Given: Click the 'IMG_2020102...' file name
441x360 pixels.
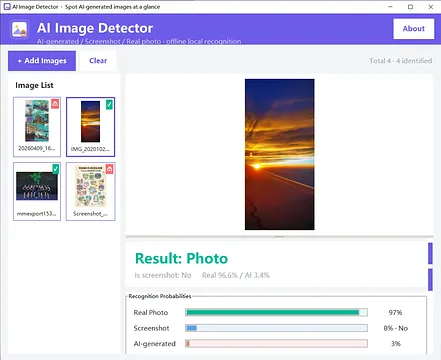Looking at the screenshot, I should pyautogui.click(x=90, y=149).
